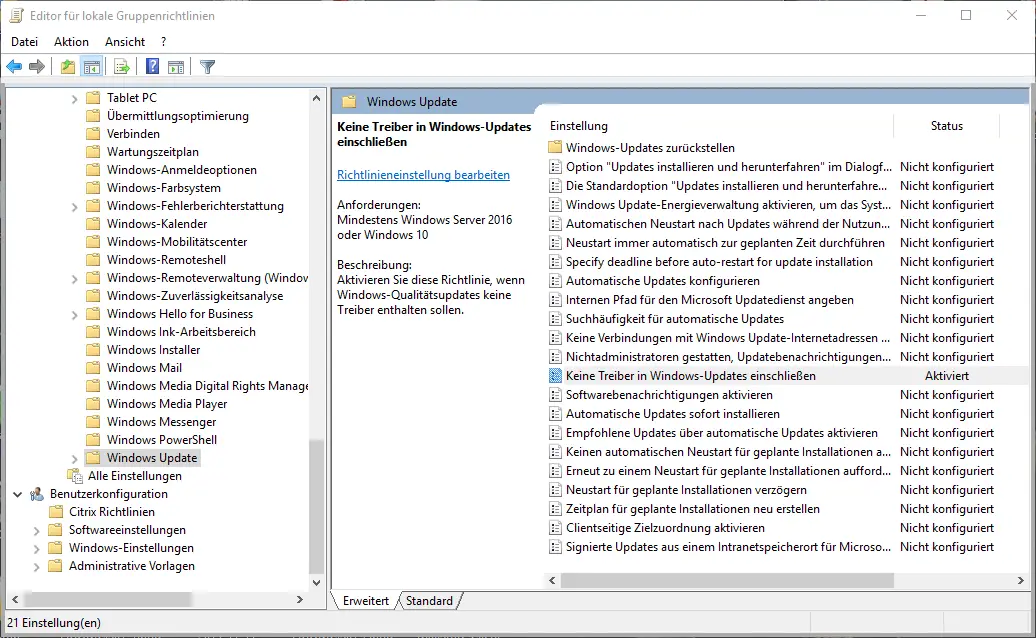Click the tree pane's right scroll arrow
Viewport: 1036px width, 638px height.
tap(300, 600)
